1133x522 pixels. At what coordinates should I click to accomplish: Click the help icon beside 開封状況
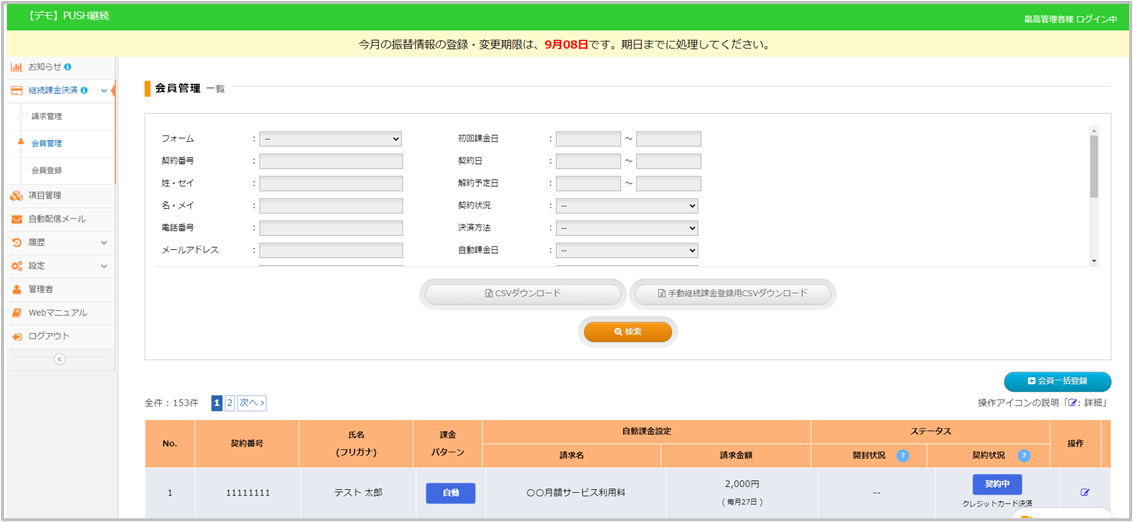pyautogui.click(x=903, y=455)
